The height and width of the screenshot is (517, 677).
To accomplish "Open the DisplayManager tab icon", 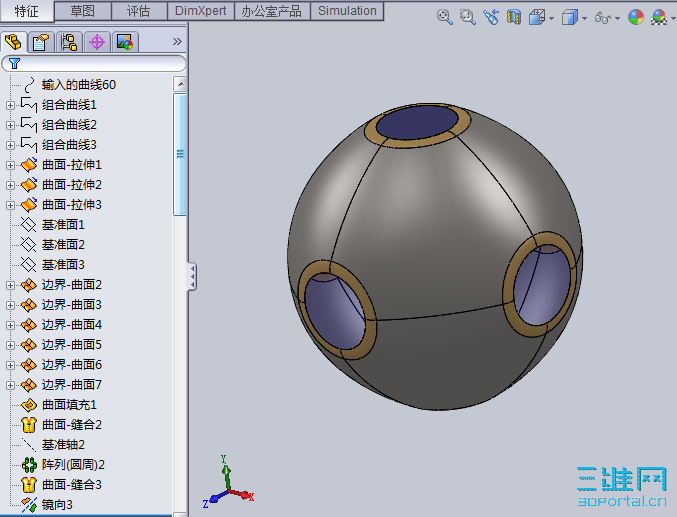I will 125,42.
